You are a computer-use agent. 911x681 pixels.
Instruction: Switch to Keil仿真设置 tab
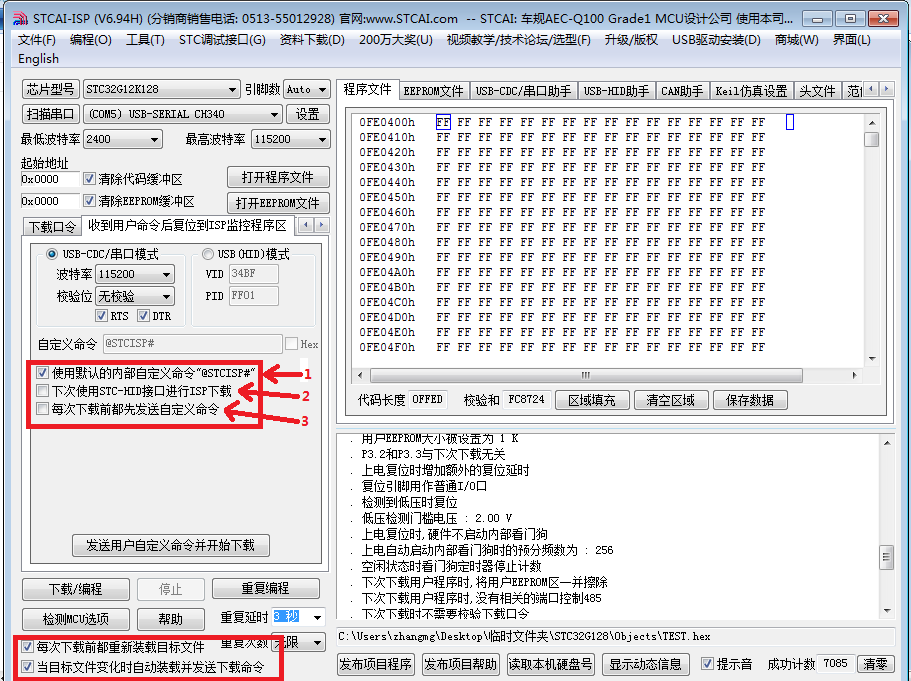(751, 91)
